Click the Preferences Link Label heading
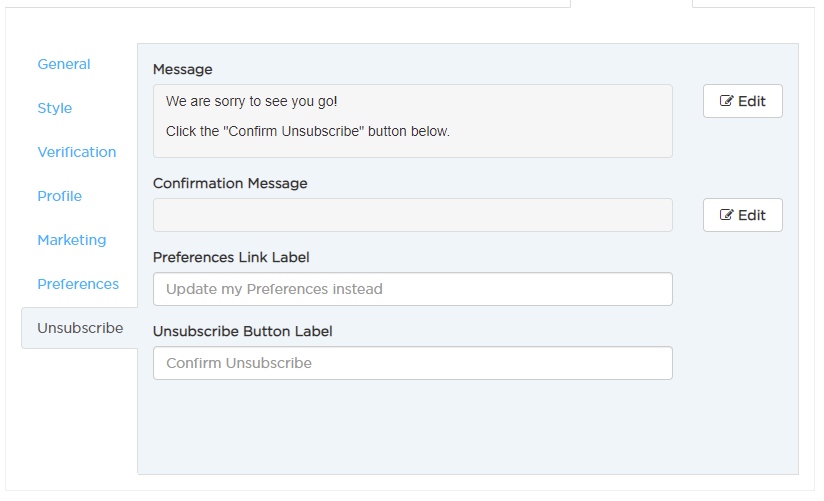 pyautogui.click(x=231, y=258)
